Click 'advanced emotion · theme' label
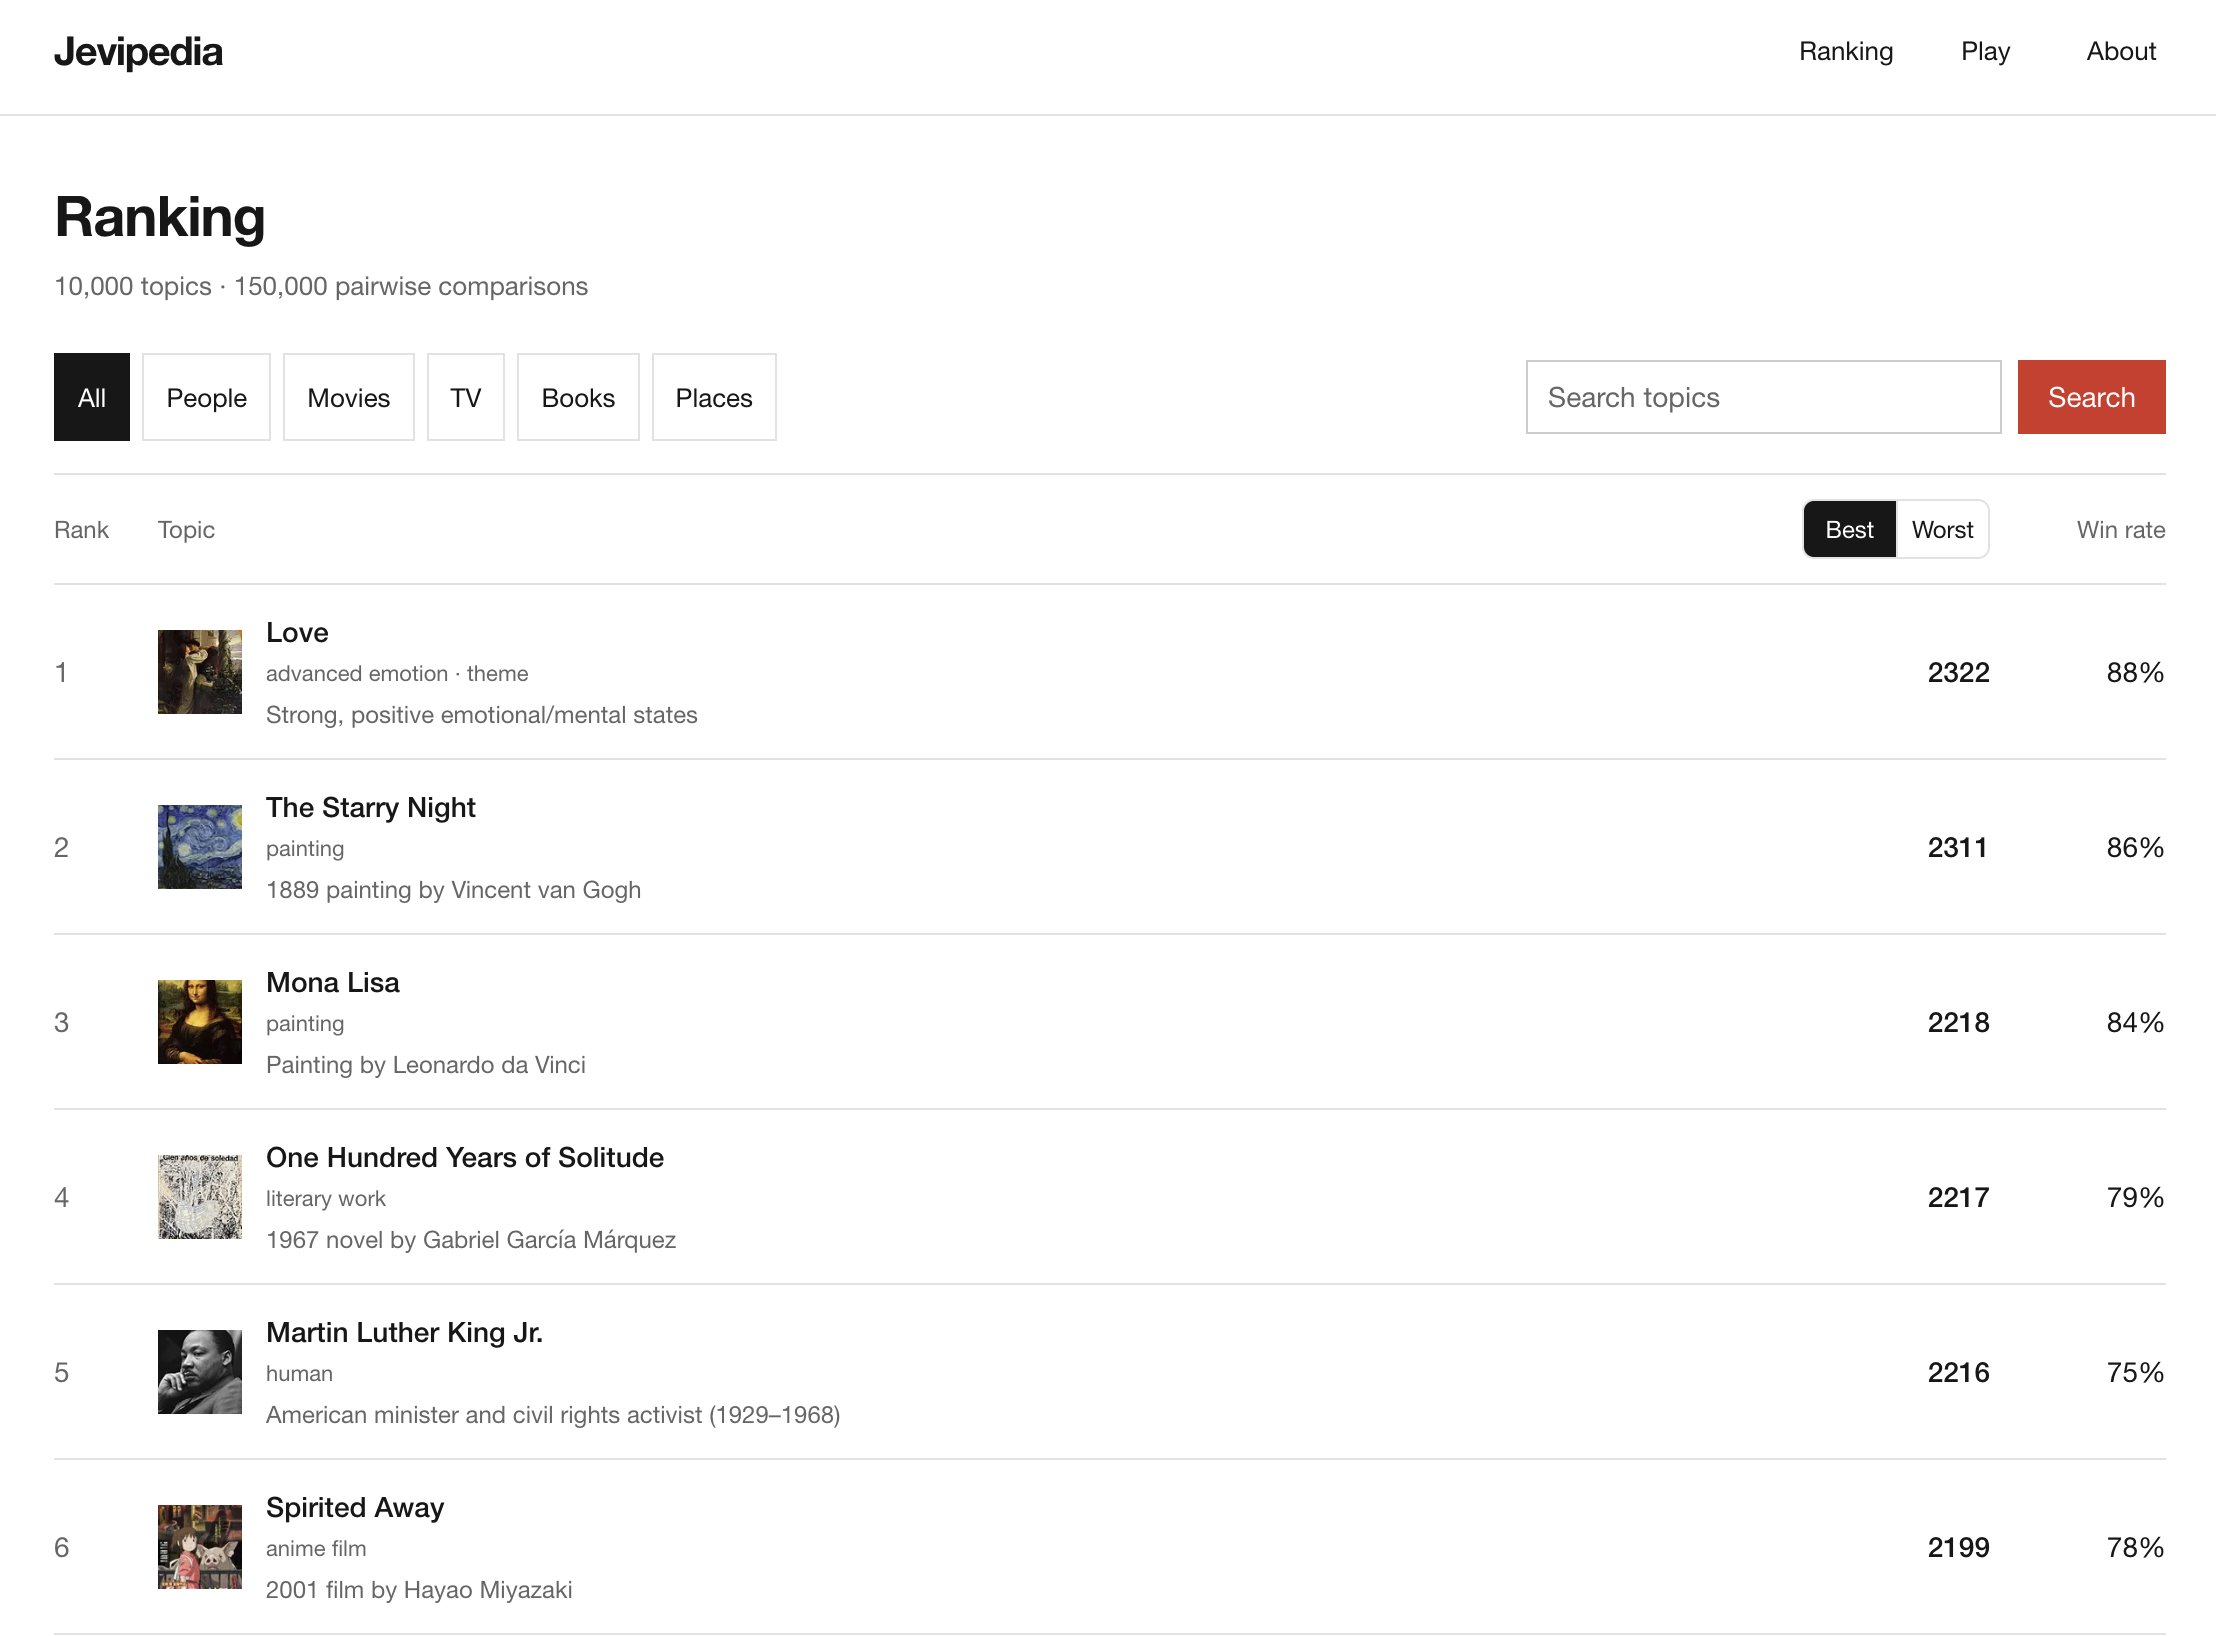The height and width of the screenshot is (1636, 2216). click(x=397, y=673)
